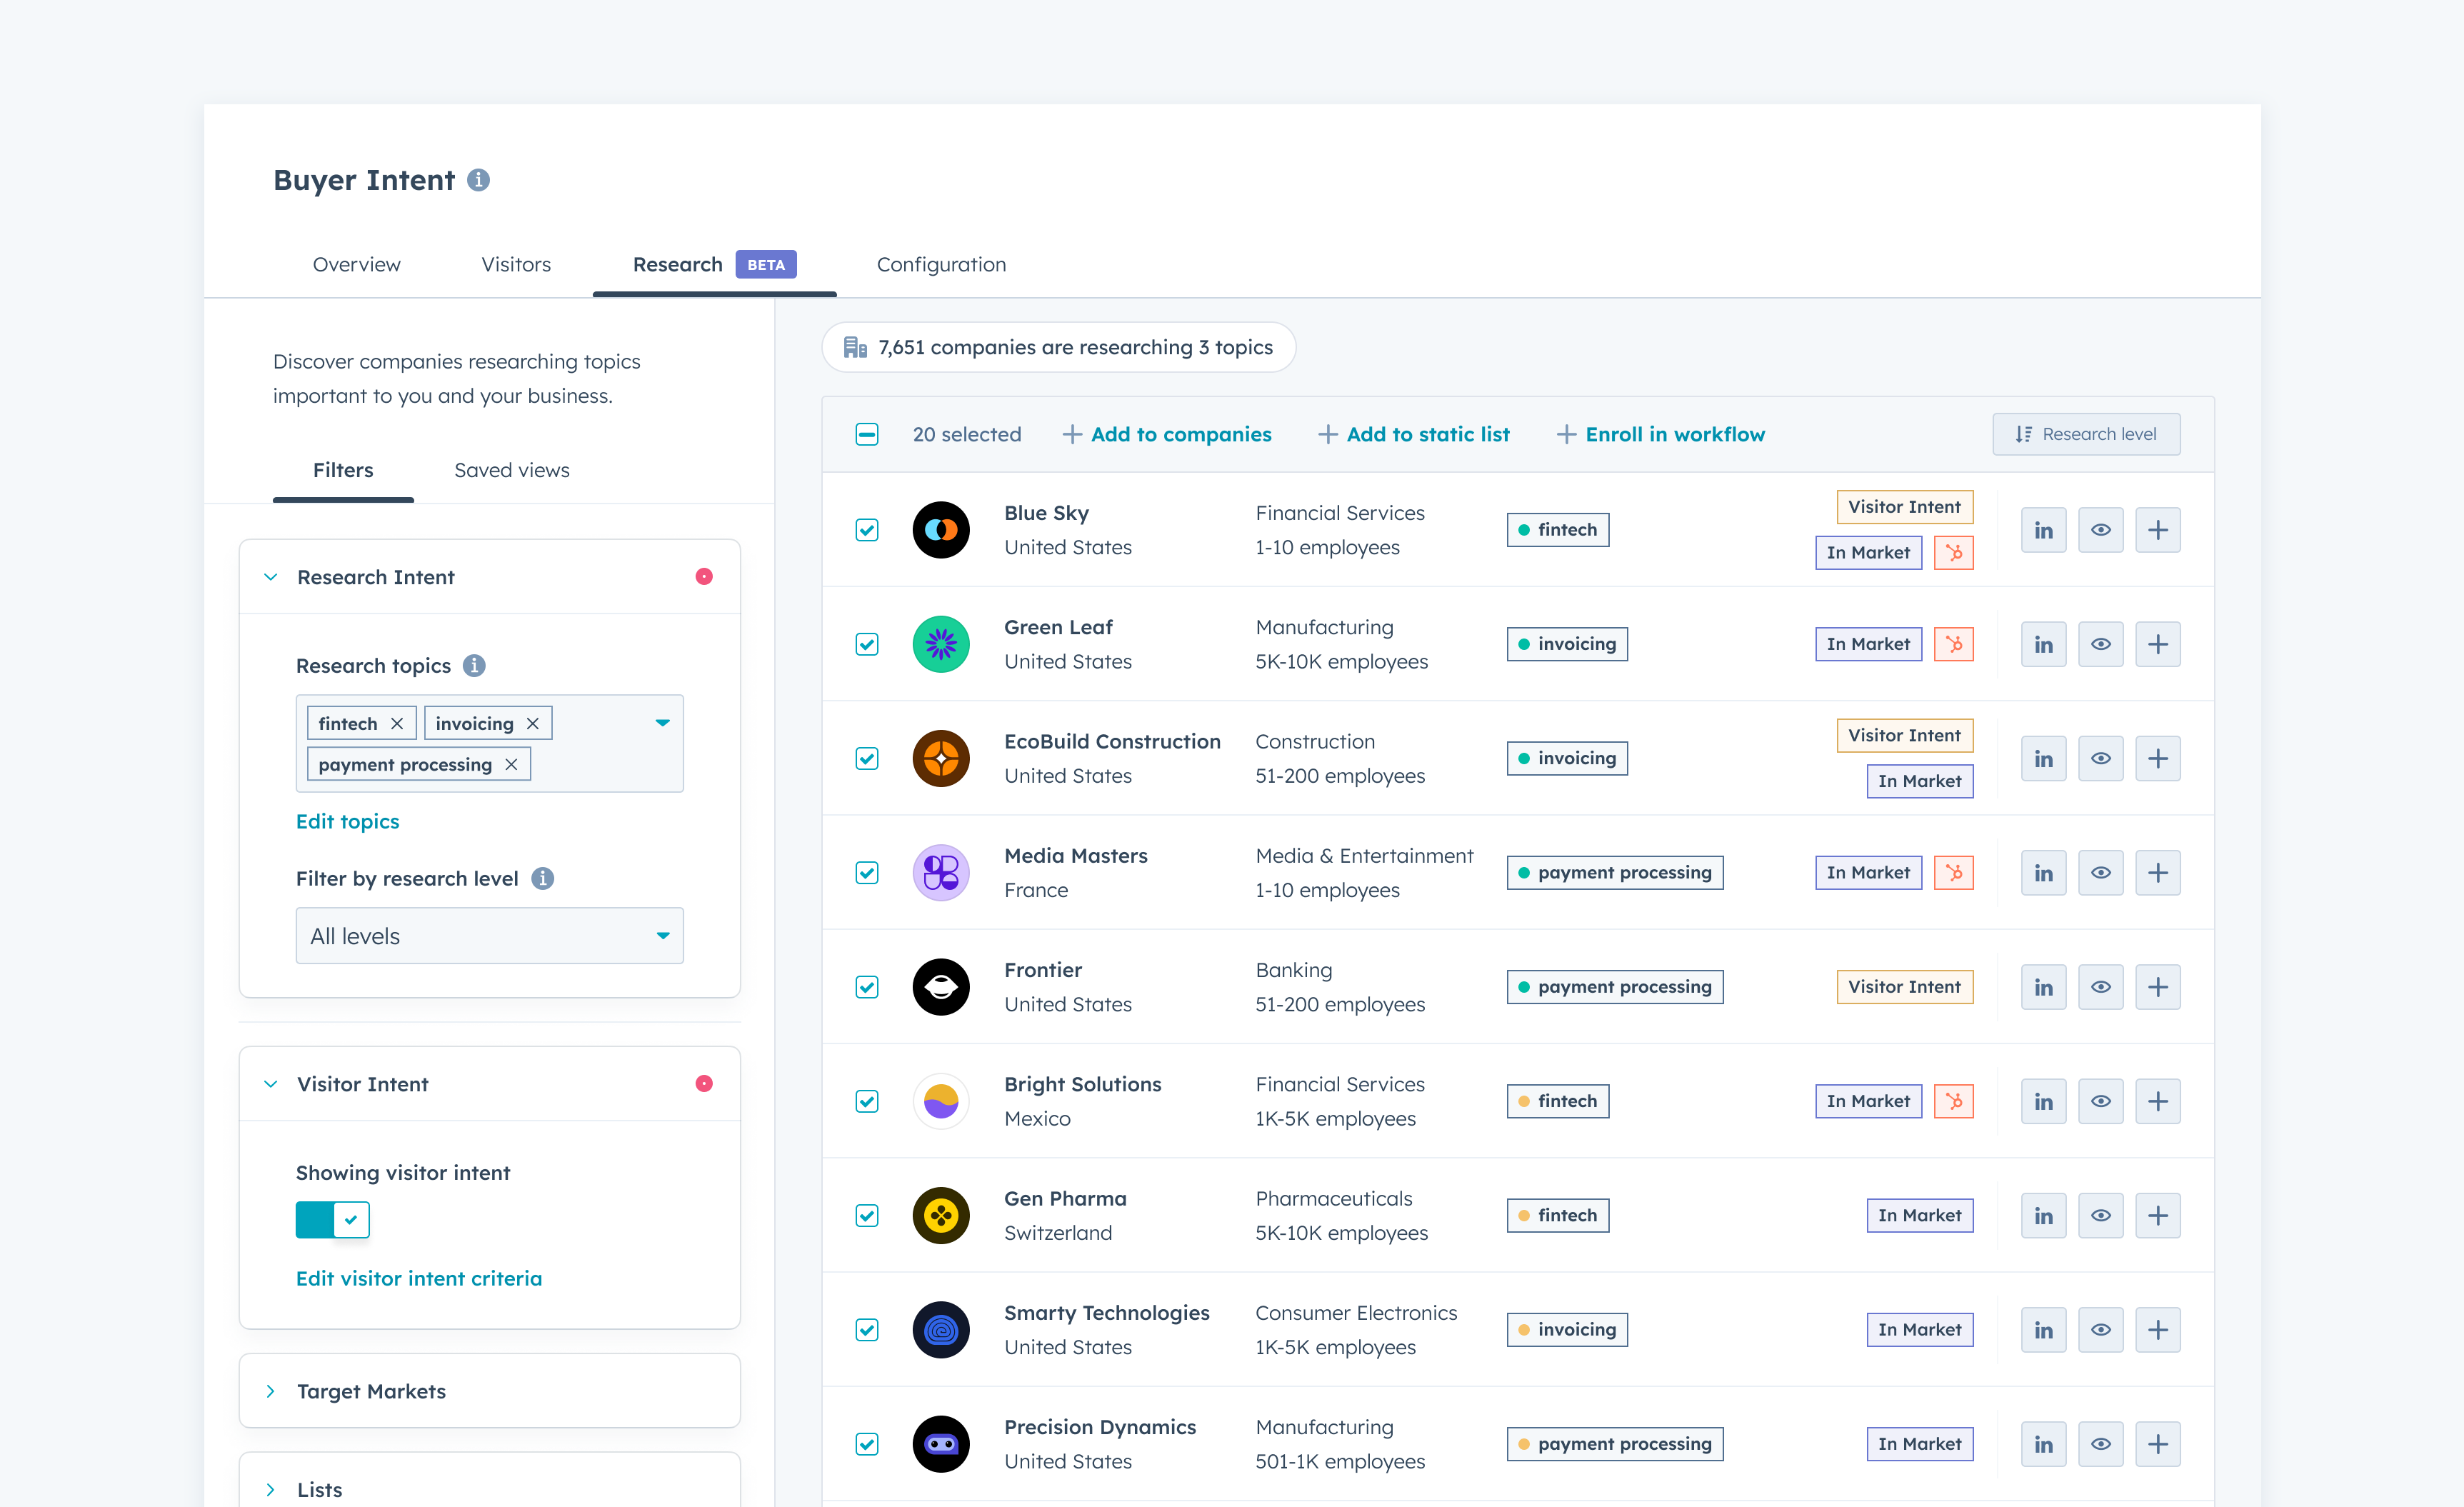
Task: Add EcoBuild Construction with plus icon
Action: pyautogui.click(x=2157, y=758)
